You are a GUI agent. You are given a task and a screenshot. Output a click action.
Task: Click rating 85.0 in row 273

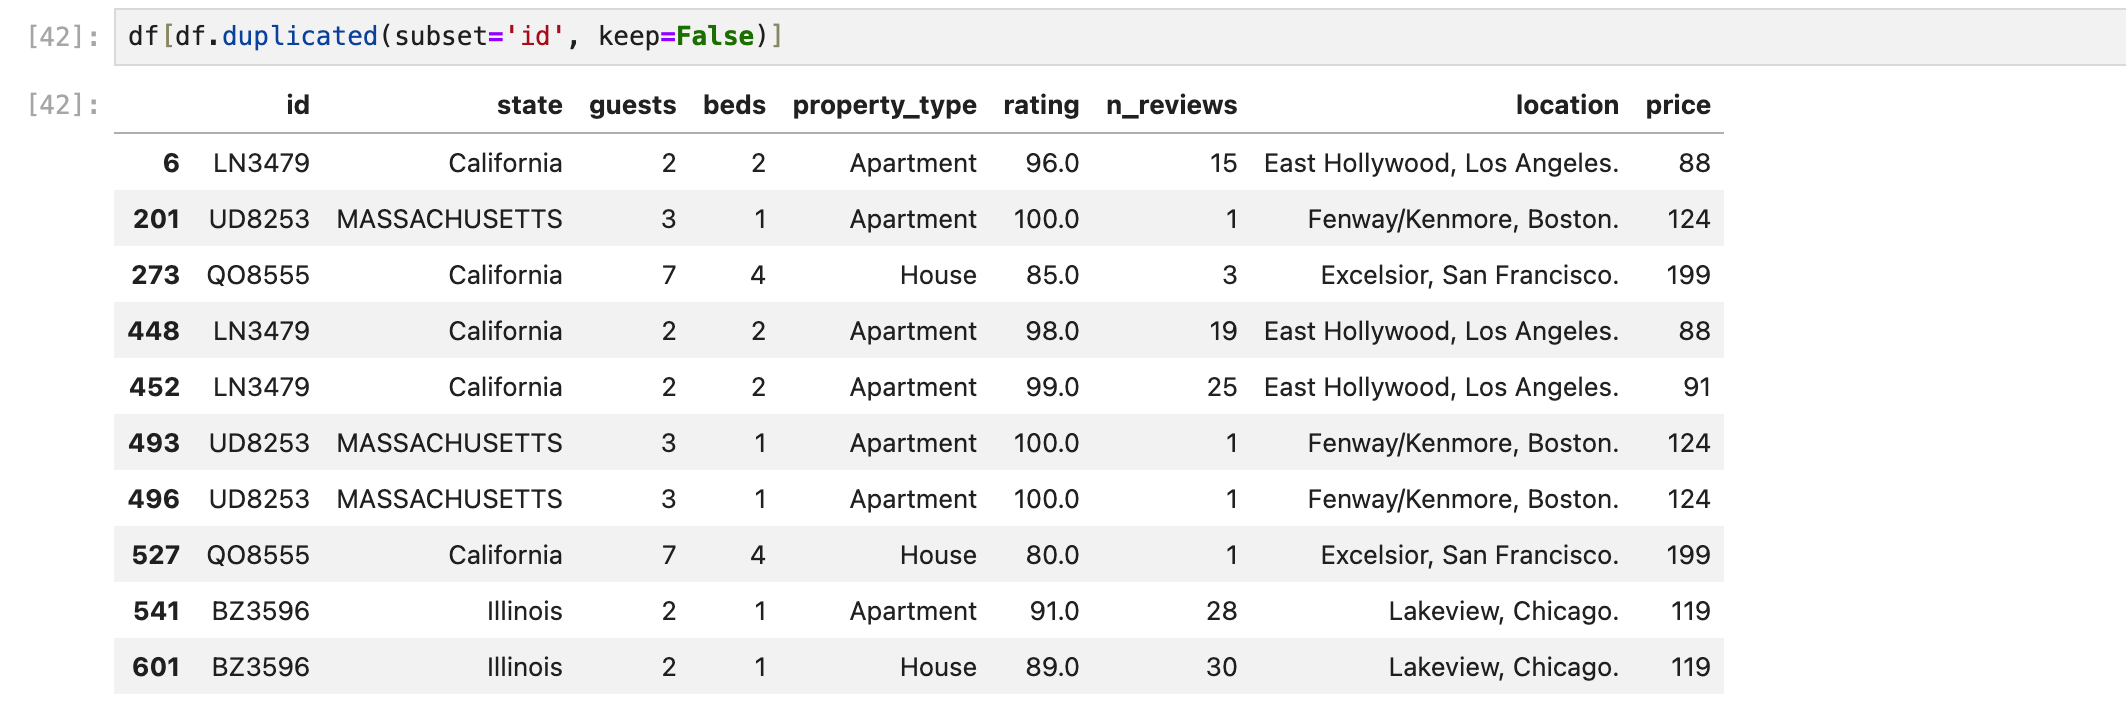(x=1053, y=275)
